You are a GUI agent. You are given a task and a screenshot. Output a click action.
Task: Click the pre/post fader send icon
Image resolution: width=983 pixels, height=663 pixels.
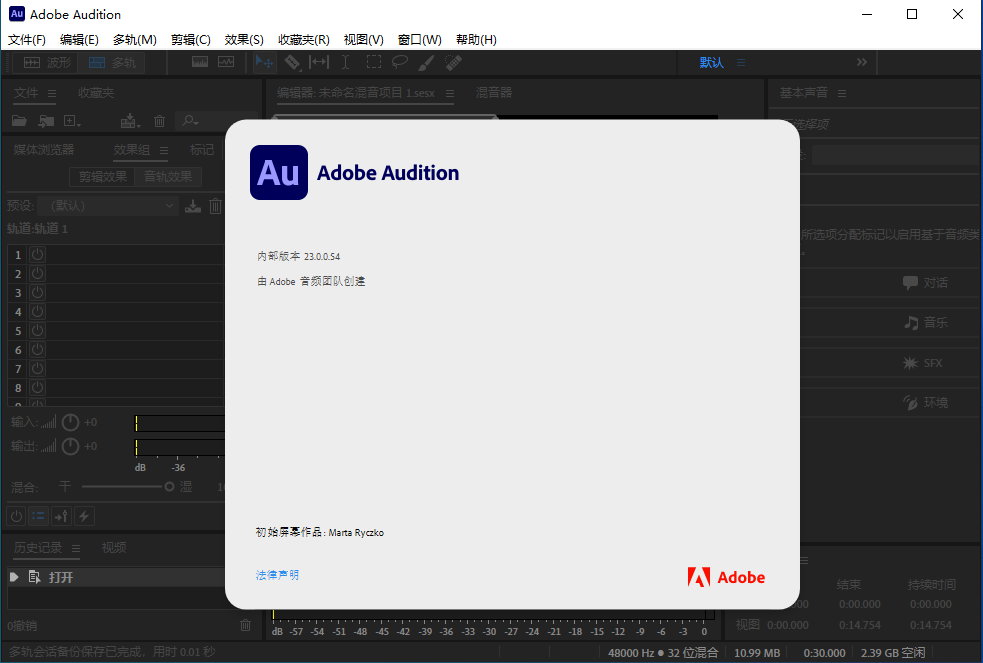pos(61,516)
